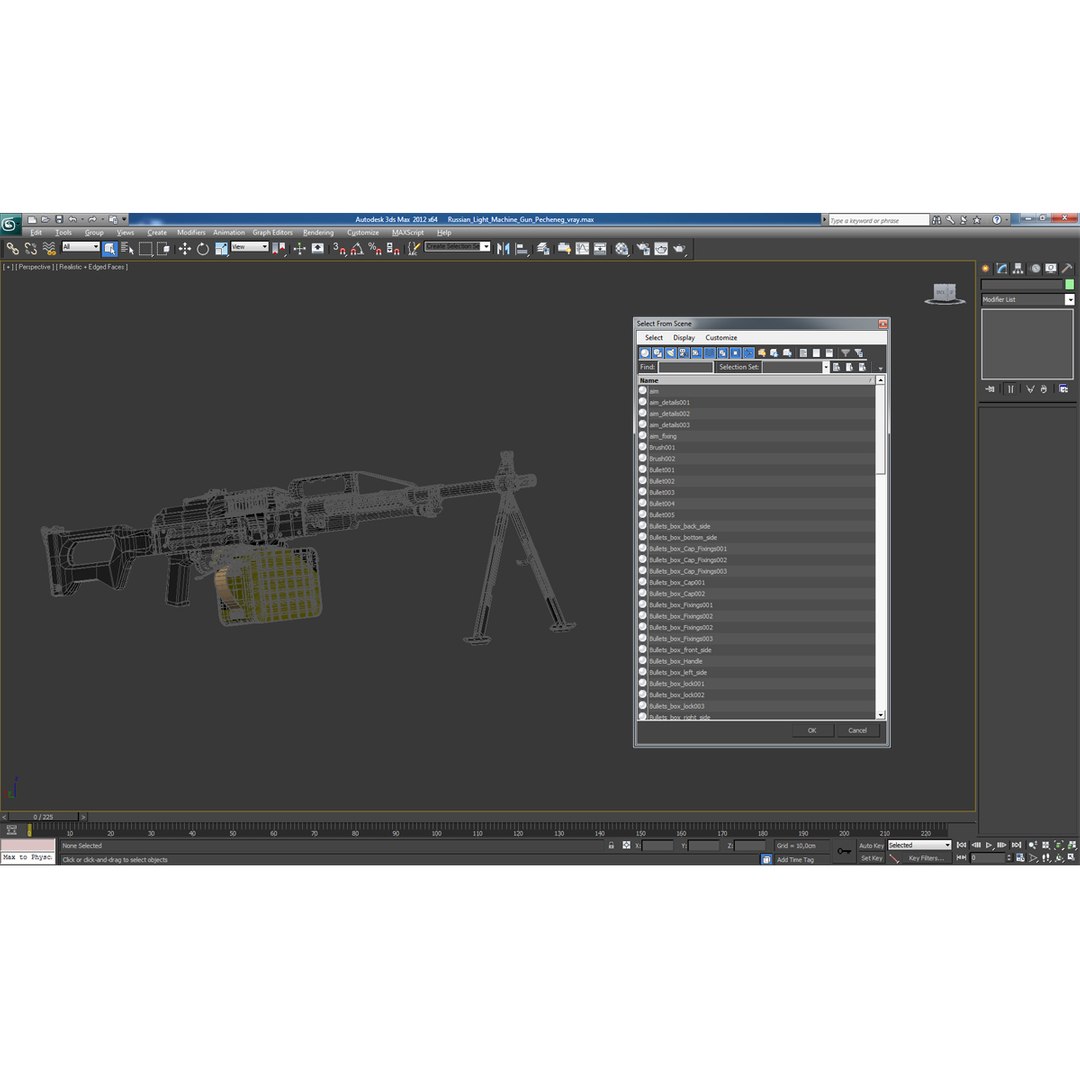Open the Modifiers menu
This screenshot has width=1080, height=1080.
(x=191, y=233)
